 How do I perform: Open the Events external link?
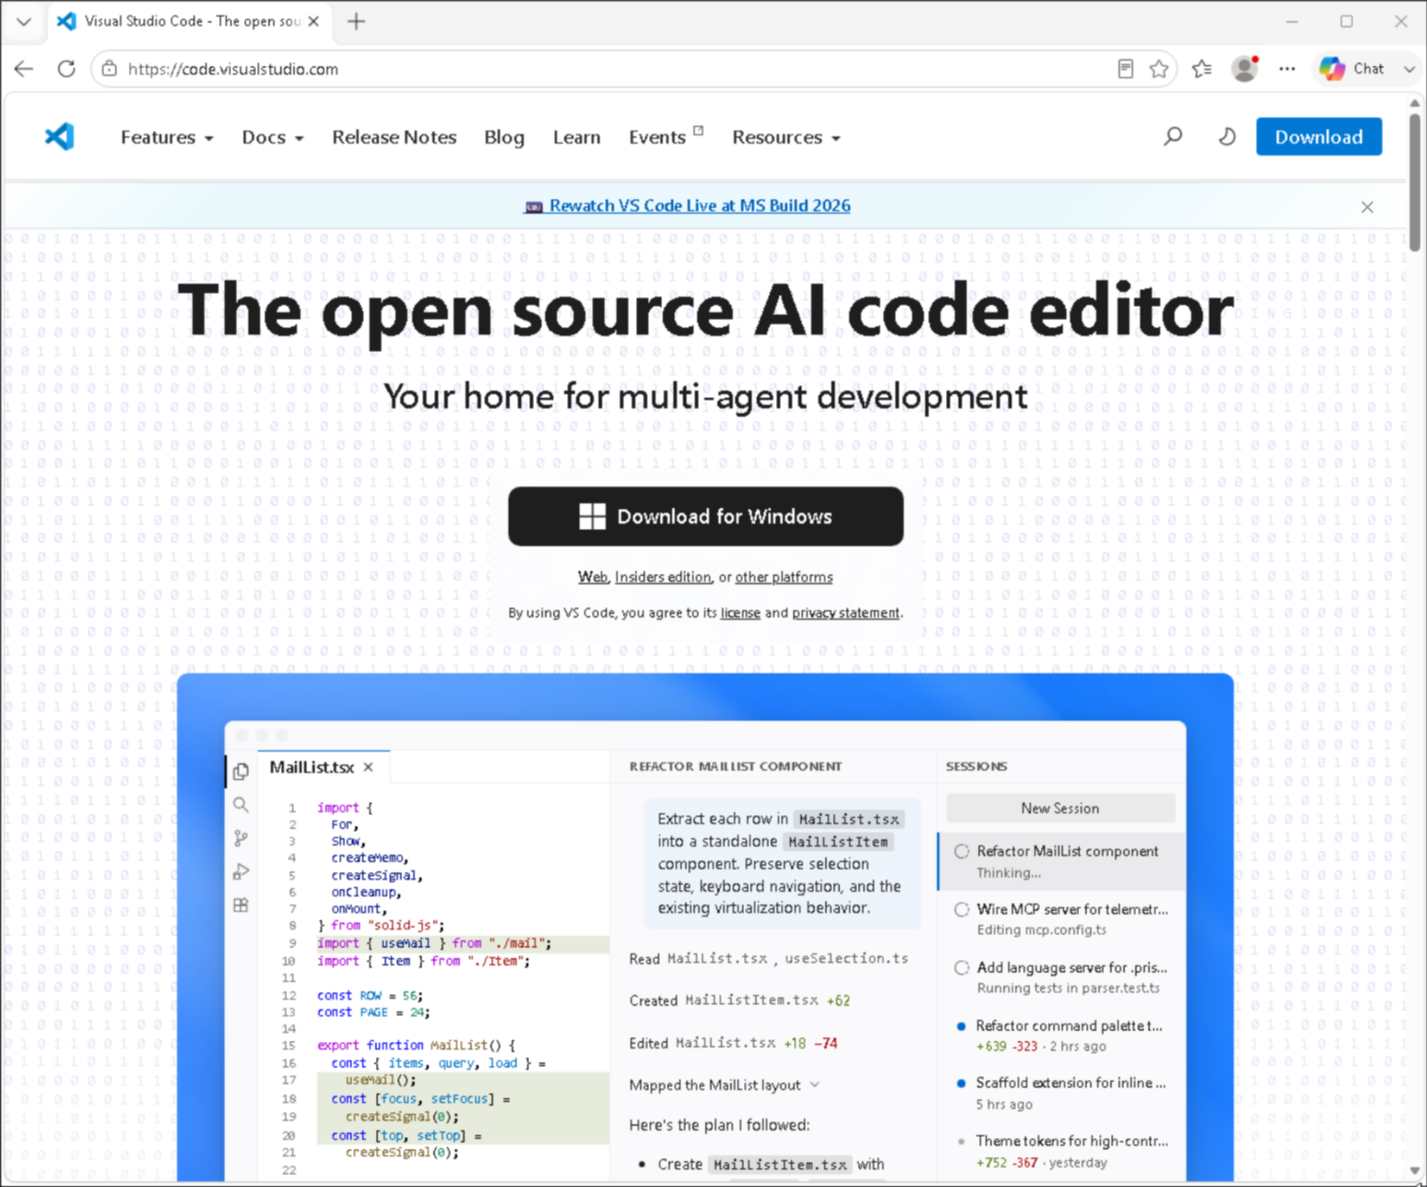point(666,137)
